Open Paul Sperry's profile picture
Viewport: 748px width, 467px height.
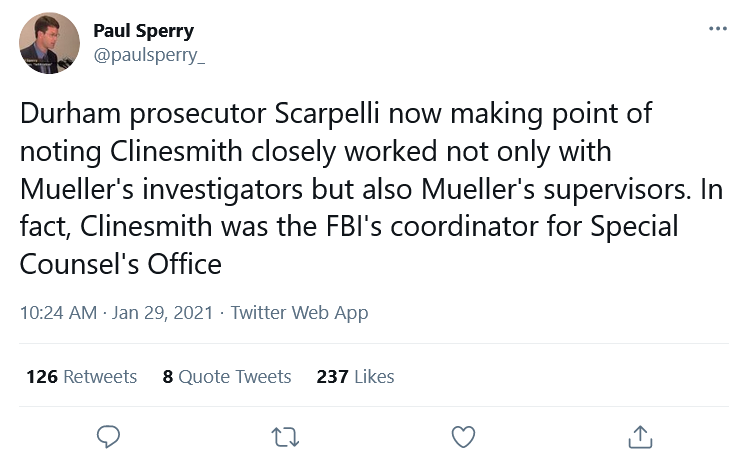pyautogui.click(x=50, y=43)
